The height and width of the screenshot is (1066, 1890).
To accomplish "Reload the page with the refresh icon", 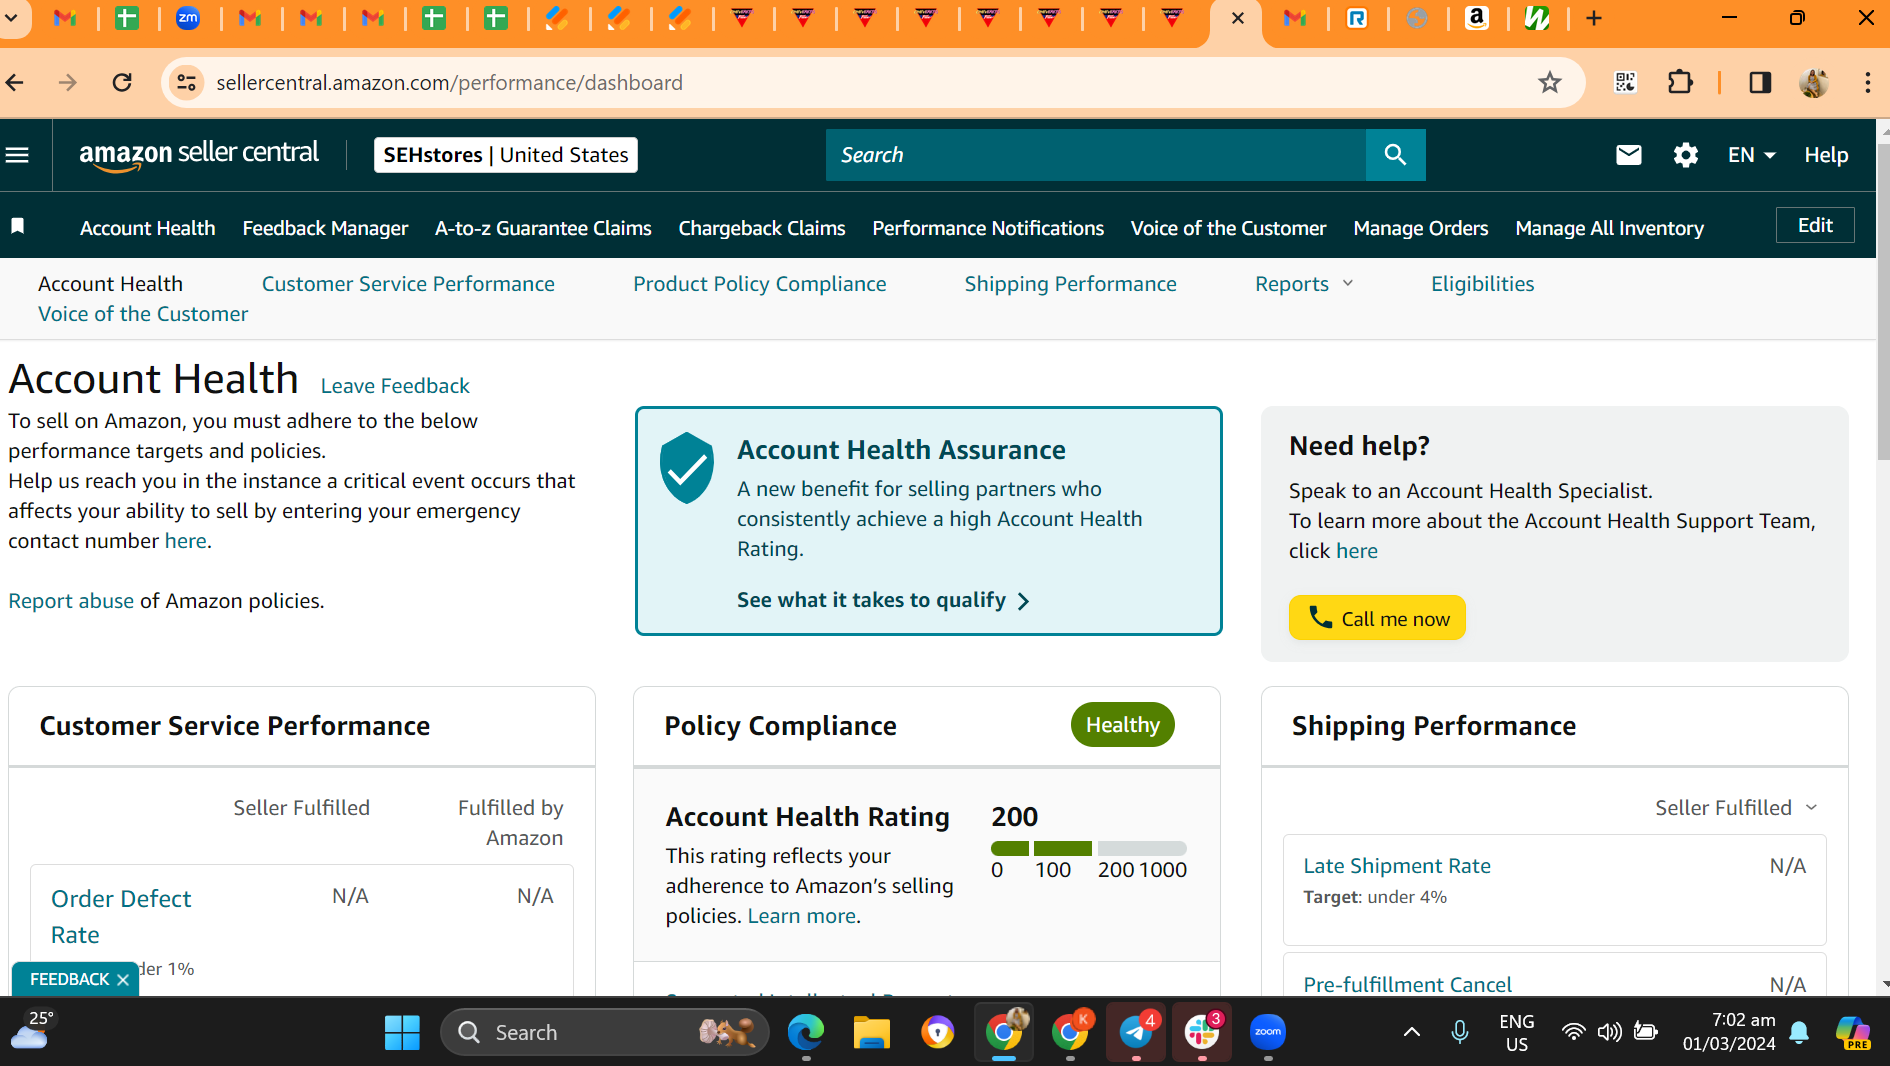I will [x=122, y=82].
